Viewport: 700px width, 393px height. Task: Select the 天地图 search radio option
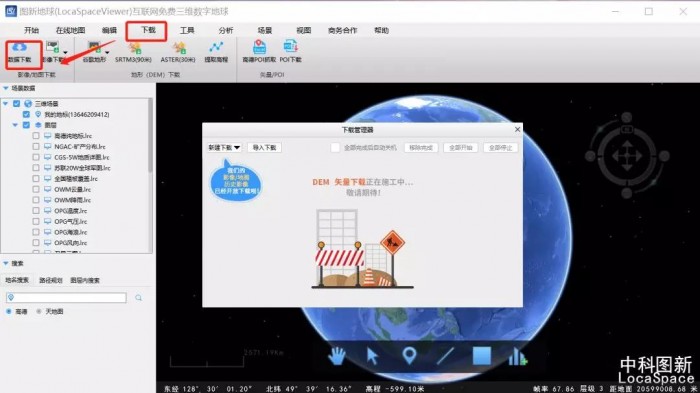tap(39, 311)
